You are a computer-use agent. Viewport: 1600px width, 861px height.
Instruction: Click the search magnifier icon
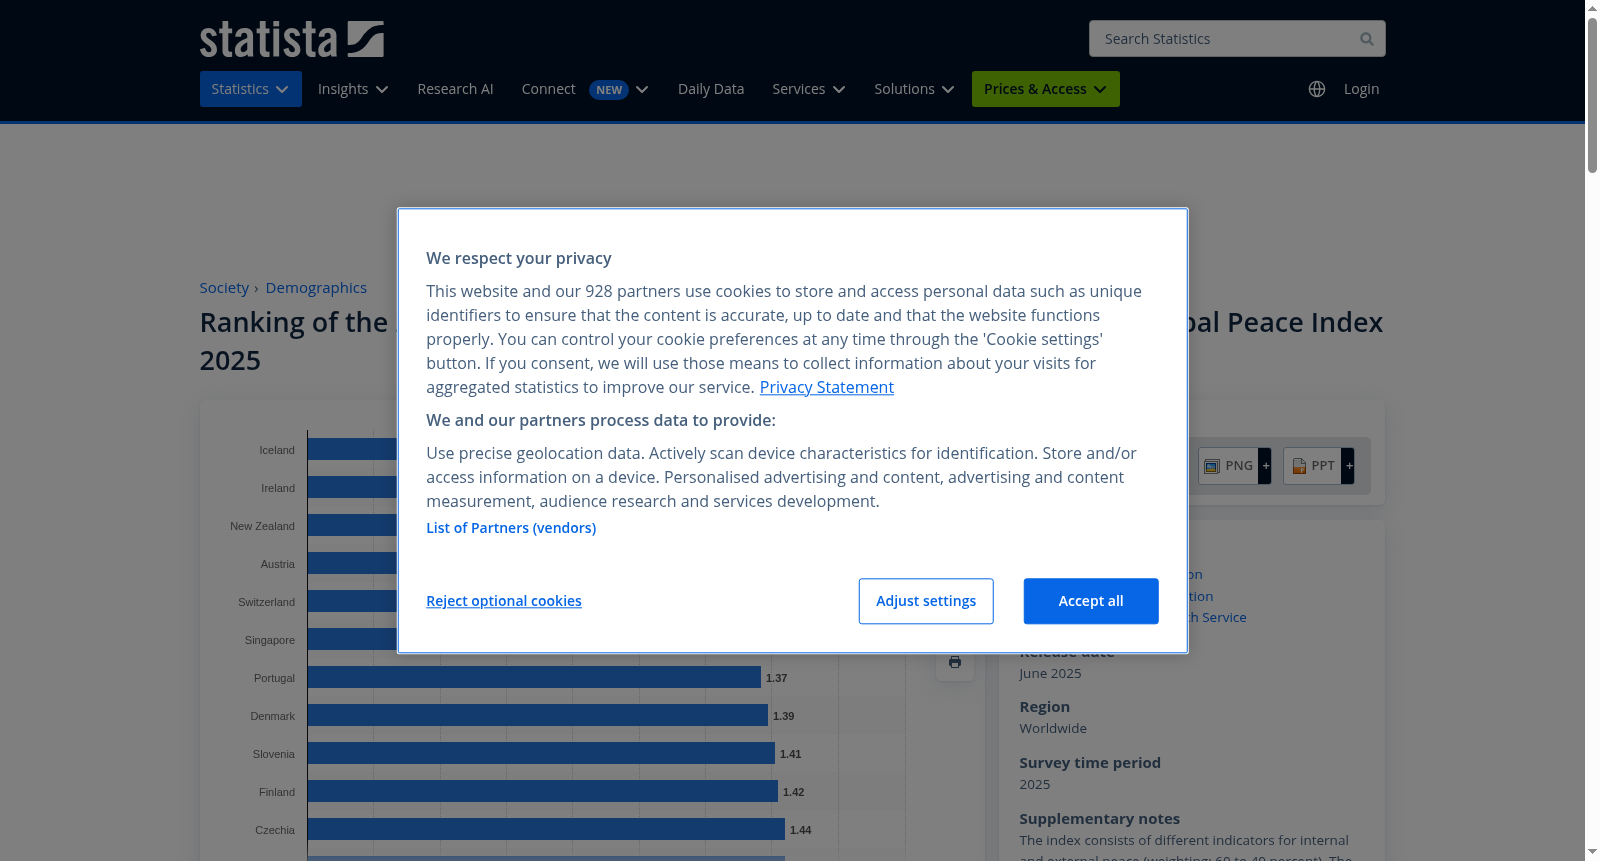(x=1367, y=39)
